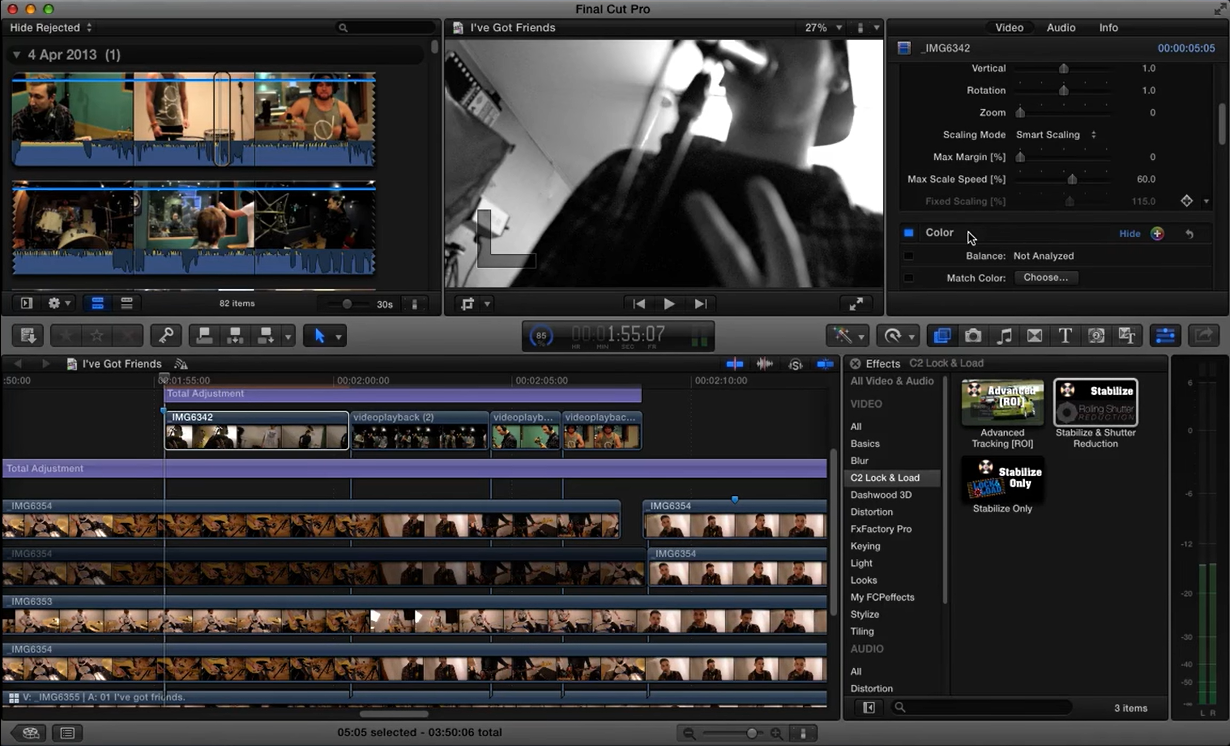Viewport: 1230px width, 746px height.
Task: Open the Scaling Mode Smart Scaling dropdown
Action: pyautogui.click(x=1056, y=135)
